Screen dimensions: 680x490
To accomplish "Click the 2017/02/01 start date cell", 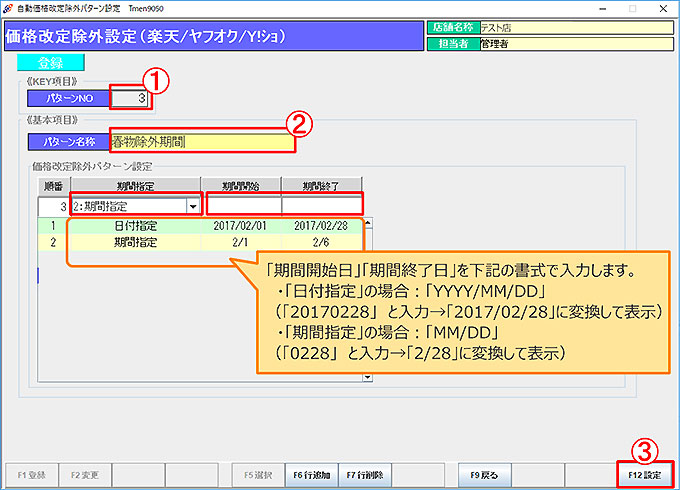I will tap(241, 225).
